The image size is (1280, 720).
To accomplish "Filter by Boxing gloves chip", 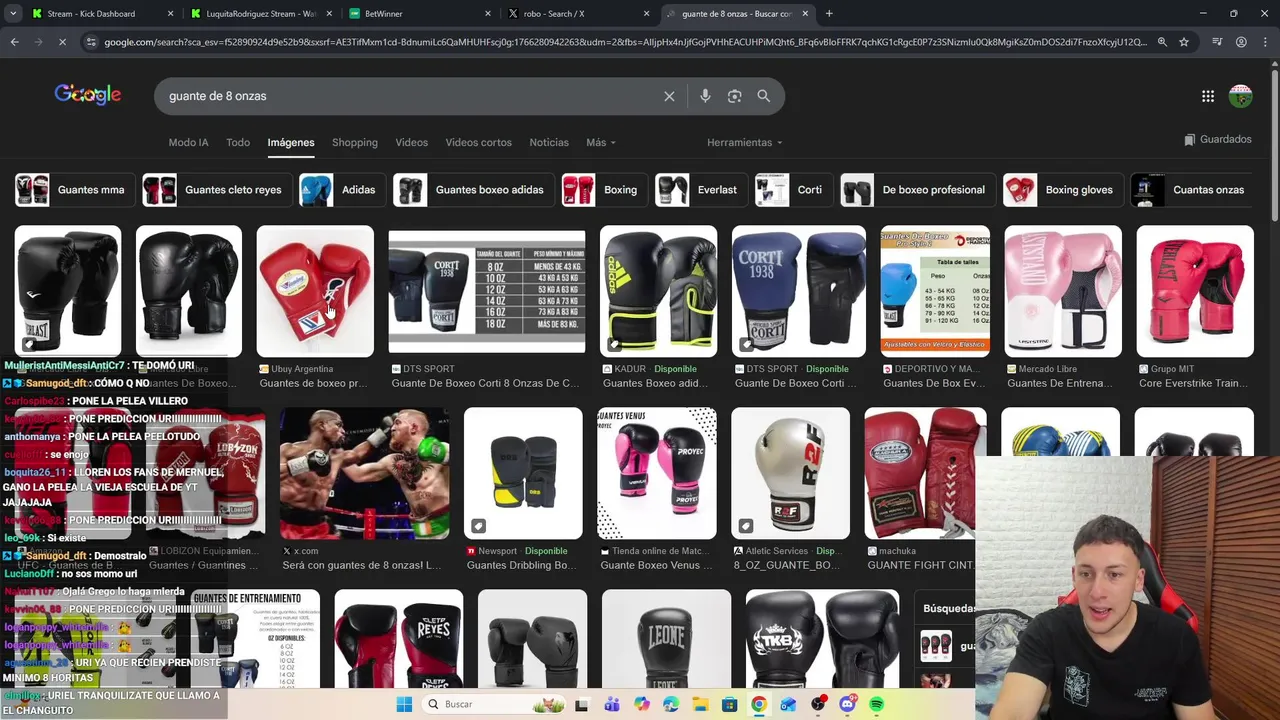I will pos(1061,190).
